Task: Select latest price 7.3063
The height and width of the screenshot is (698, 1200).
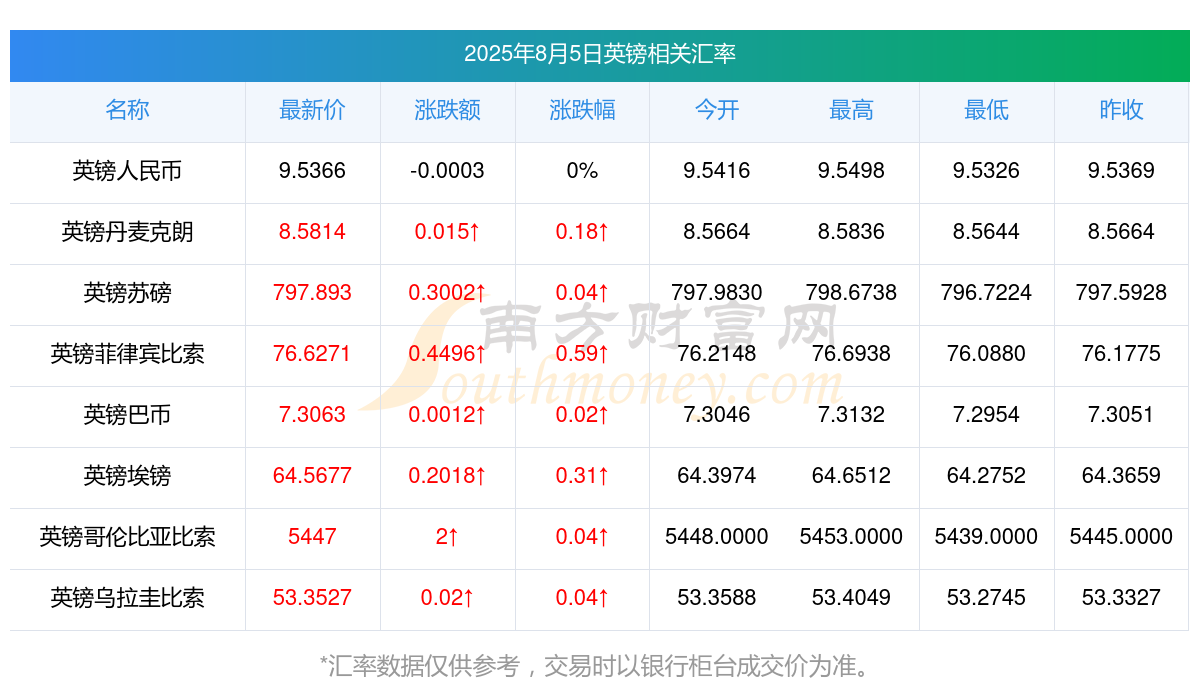Action: pyautogui.click(x=312, y=415)
